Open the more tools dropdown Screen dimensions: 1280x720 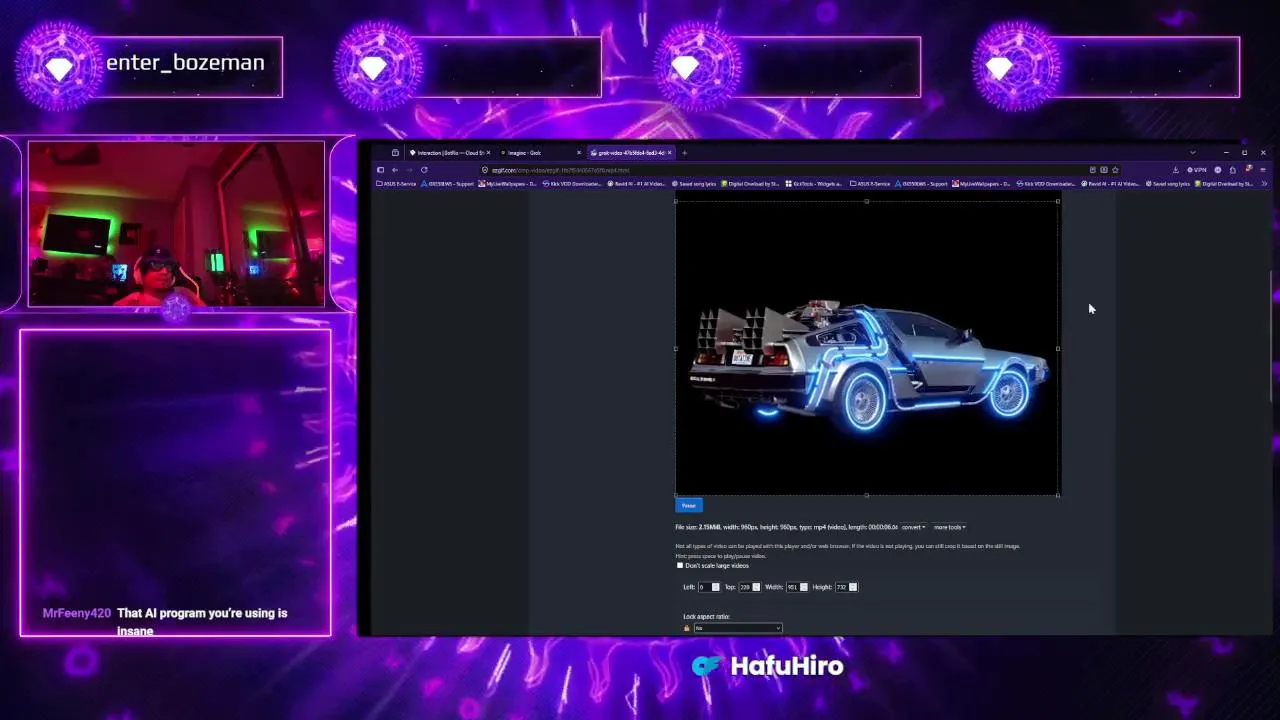949,527
